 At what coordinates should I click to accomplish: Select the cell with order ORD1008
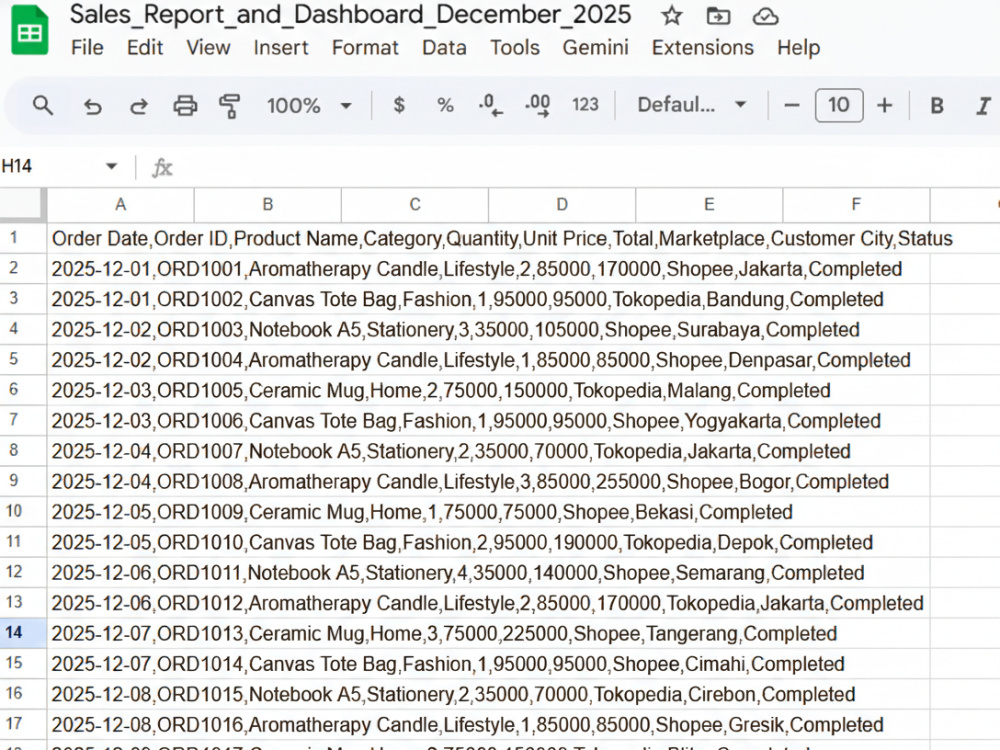click(x=120, y=482)
